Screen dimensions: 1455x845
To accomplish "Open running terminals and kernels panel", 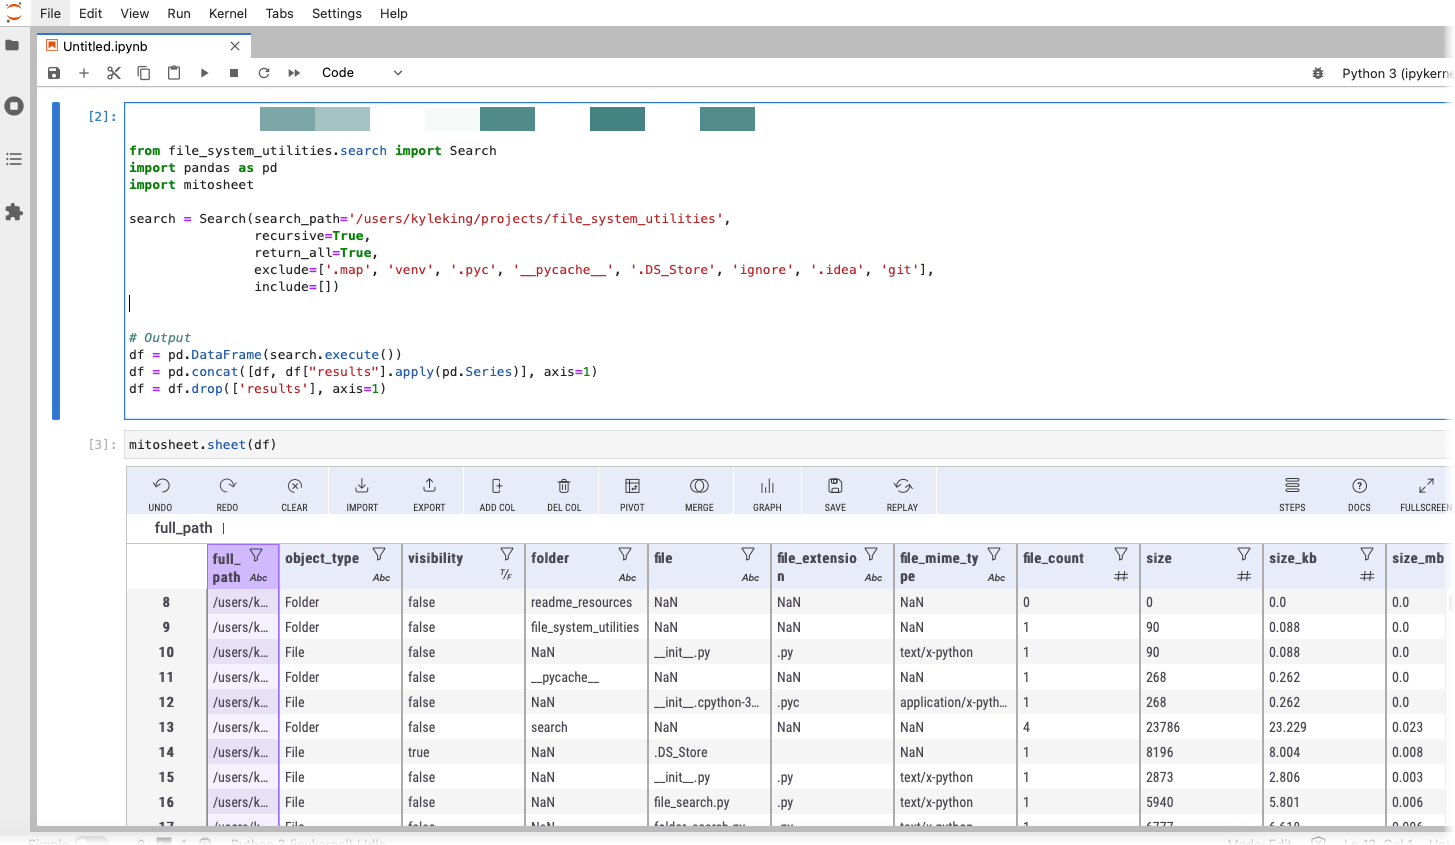I will pos(14,106).
